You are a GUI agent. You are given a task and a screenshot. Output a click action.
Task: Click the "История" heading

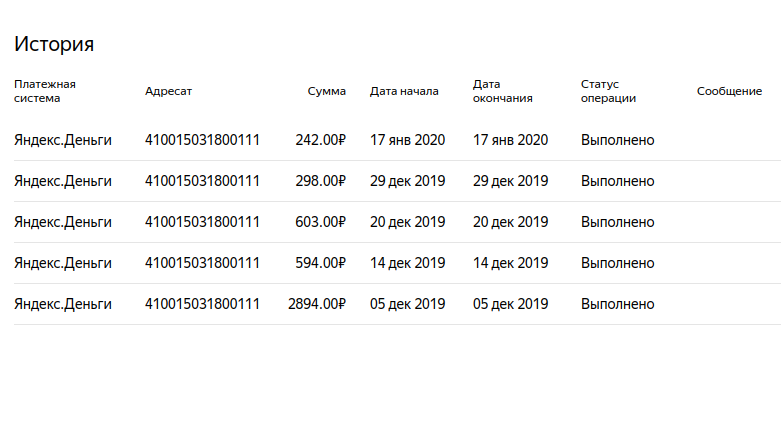[54, 44]
